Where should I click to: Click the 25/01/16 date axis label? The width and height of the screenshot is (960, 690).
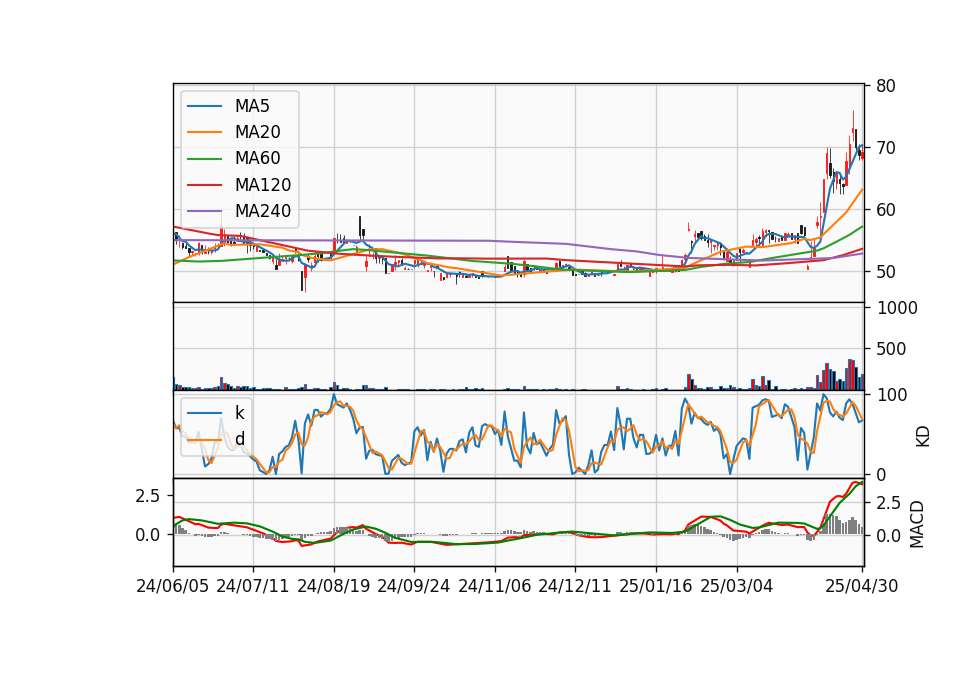click(x=656, y=586)
